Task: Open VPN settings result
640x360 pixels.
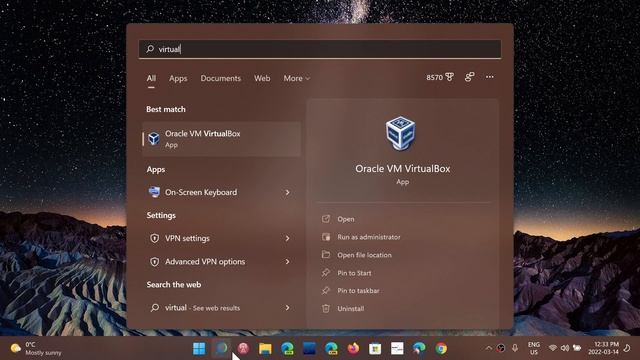Action: (221, 238)
